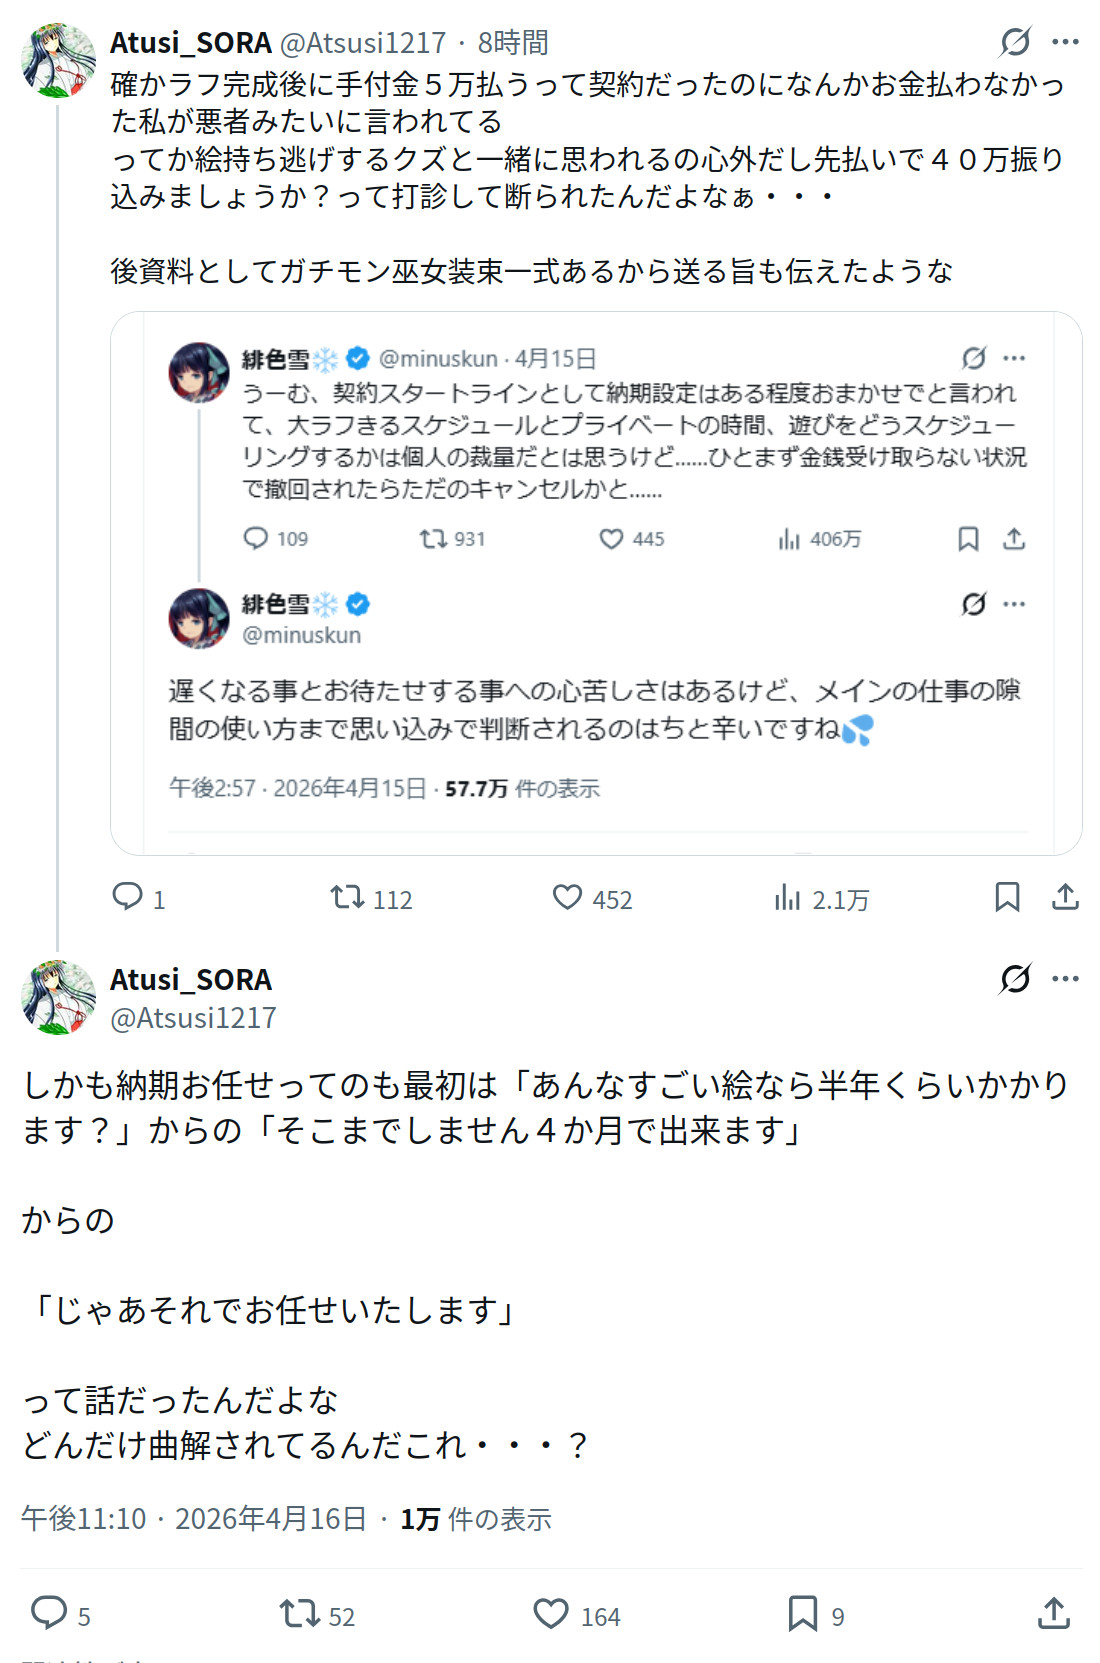Like the first tweet with 452 likes
The height and width of the screenshot is (1663, 1100).
tap(568, 897)
